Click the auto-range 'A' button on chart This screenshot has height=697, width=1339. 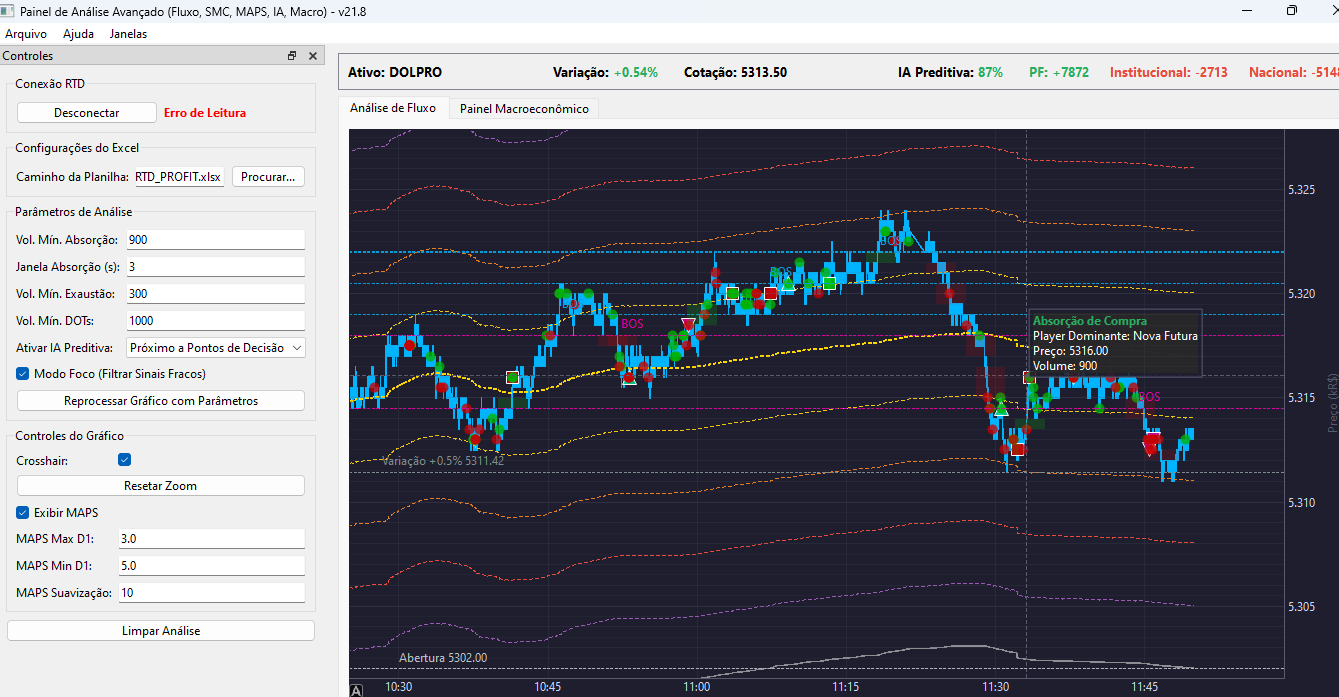click(x=357, y=689)
